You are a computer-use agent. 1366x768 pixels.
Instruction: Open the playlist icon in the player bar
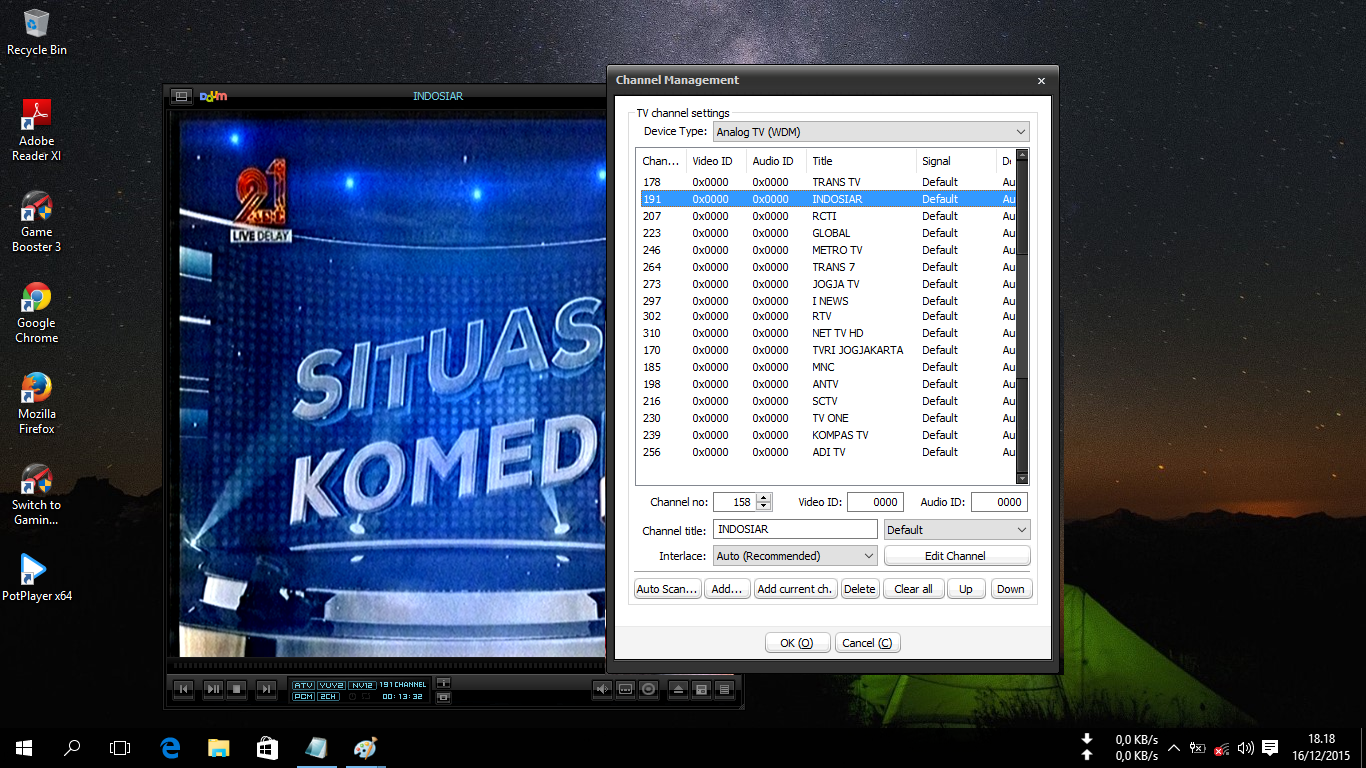(x=725, y=689)
